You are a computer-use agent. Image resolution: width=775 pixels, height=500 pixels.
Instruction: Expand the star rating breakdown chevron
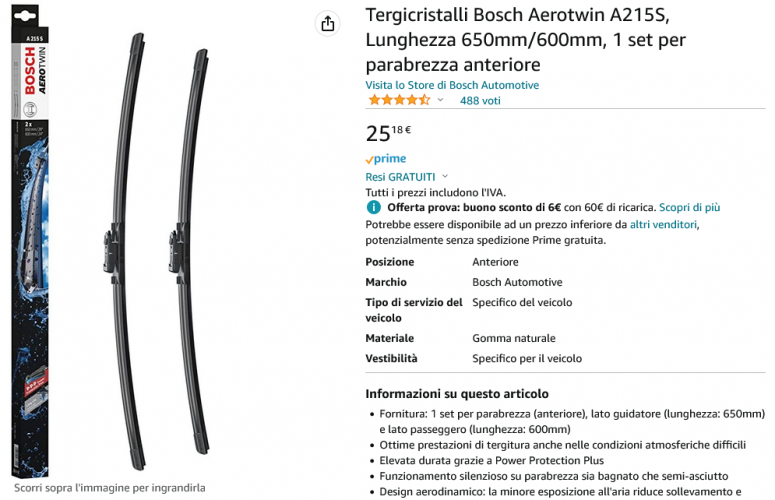pyautogui.click(x=440, y=100)
